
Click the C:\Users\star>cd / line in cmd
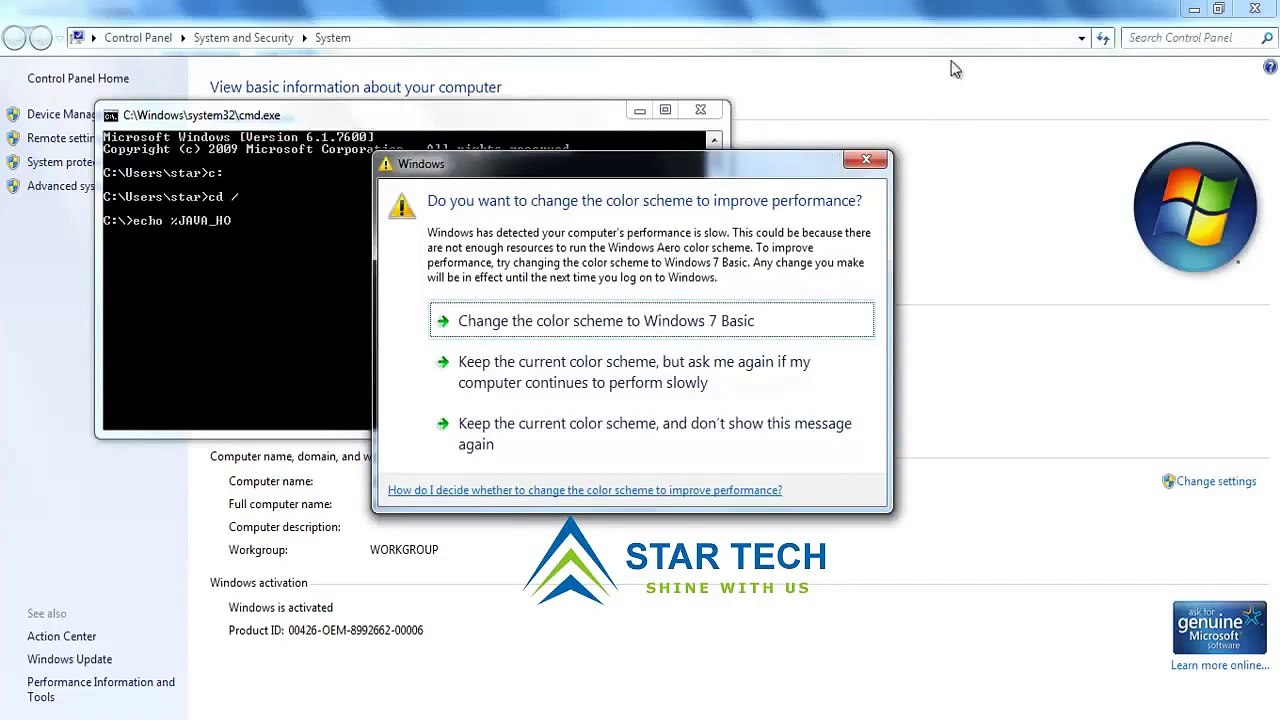171,197
